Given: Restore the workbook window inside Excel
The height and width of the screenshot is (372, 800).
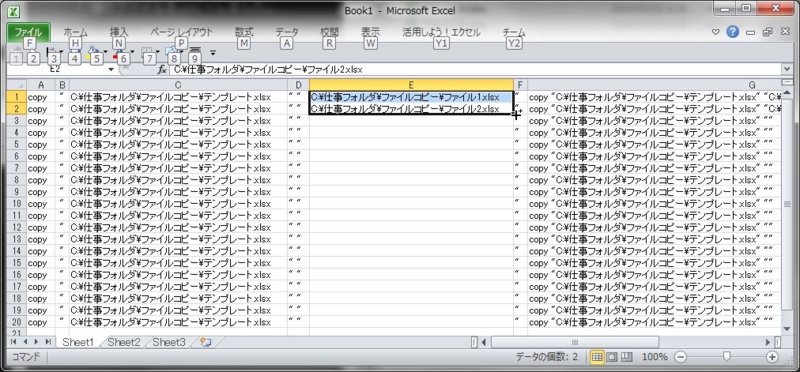Looking at the screenshot, I should click(x=767, y=32).
